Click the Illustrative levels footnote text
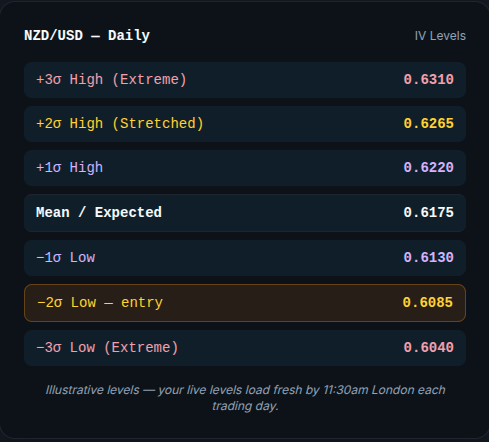This screenshot has height=442, width=489. point(245,398)
